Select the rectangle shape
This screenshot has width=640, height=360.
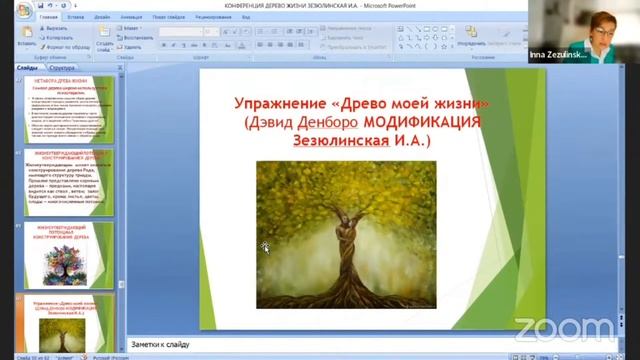coord(427,29)
